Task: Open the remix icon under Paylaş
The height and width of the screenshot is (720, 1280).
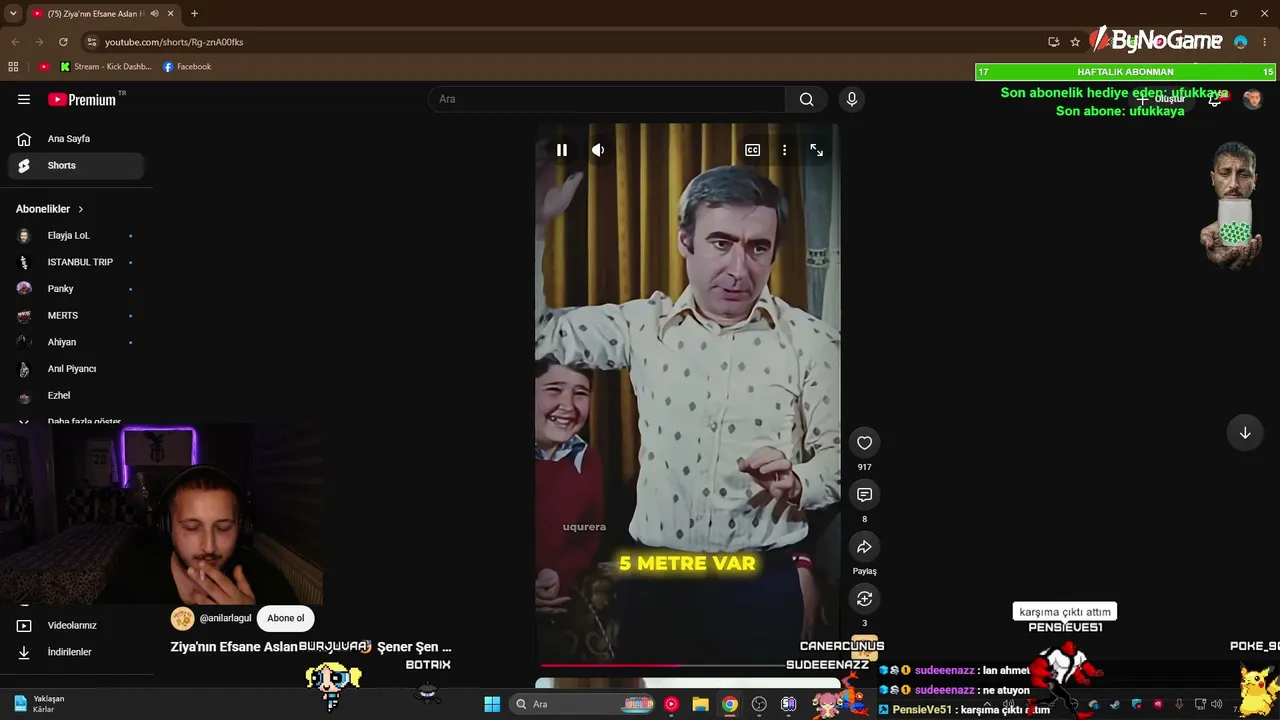Action: tap(865, 599)
